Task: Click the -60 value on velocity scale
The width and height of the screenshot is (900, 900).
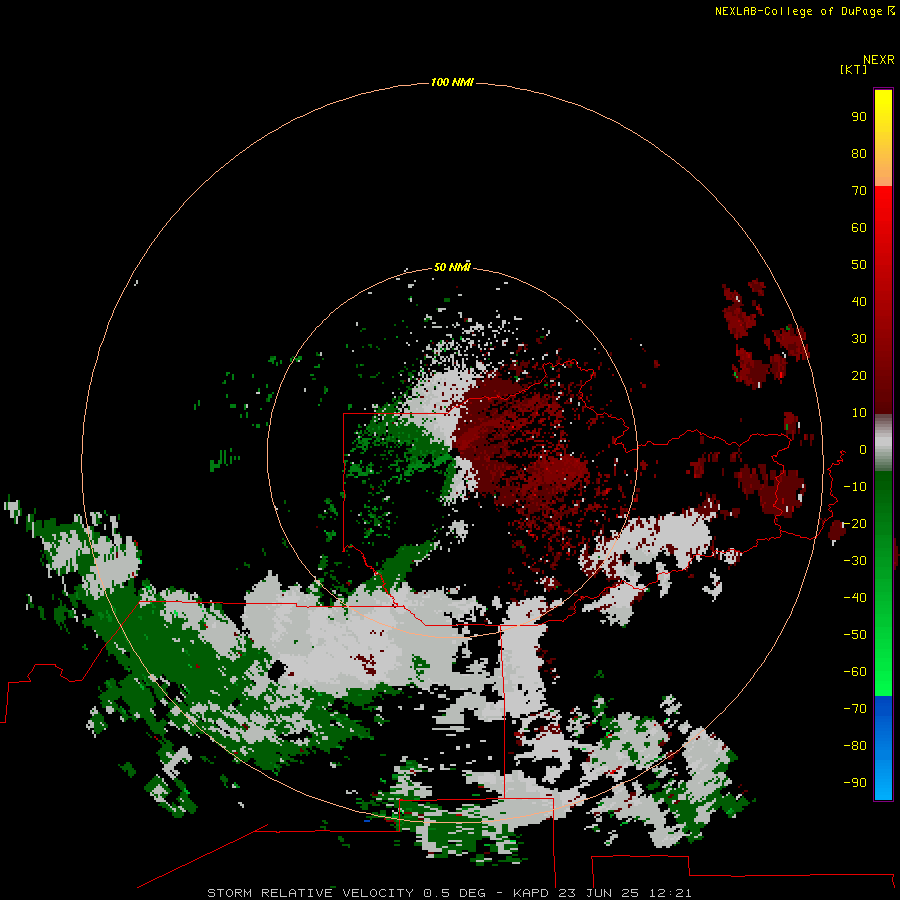Action: pyautogui.click(x=855, y=672)
